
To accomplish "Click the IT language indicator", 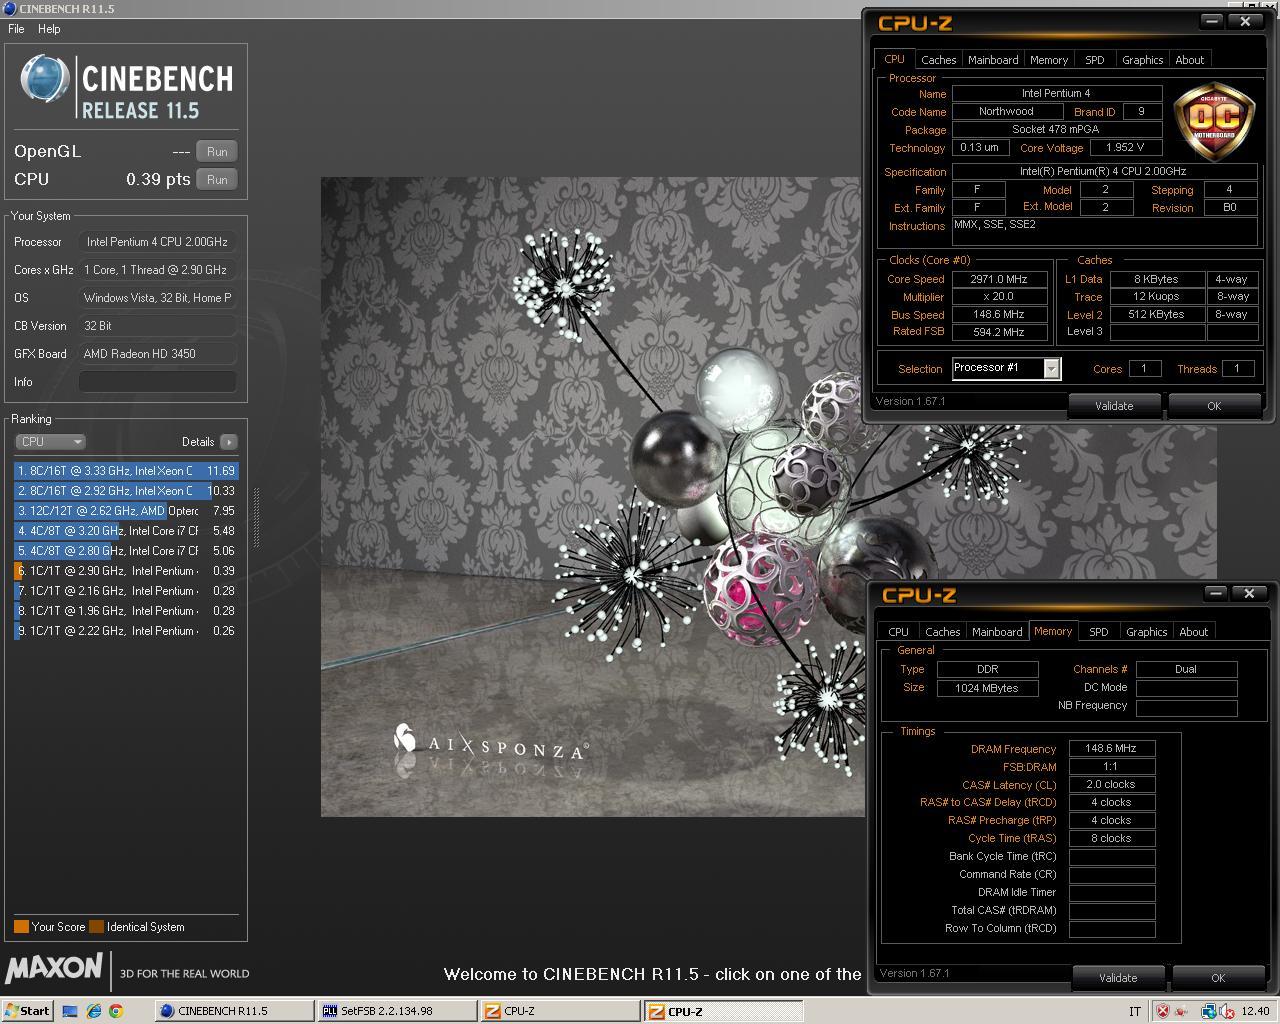I will pos(1135,1011).
